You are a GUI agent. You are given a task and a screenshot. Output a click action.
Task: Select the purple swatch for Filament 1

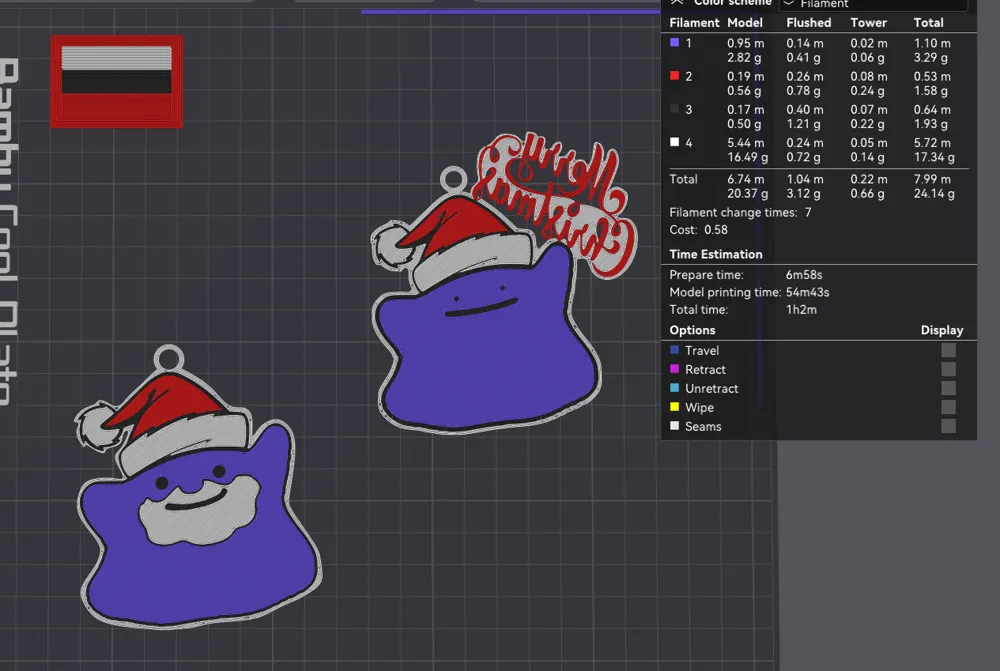click(676, 43)
